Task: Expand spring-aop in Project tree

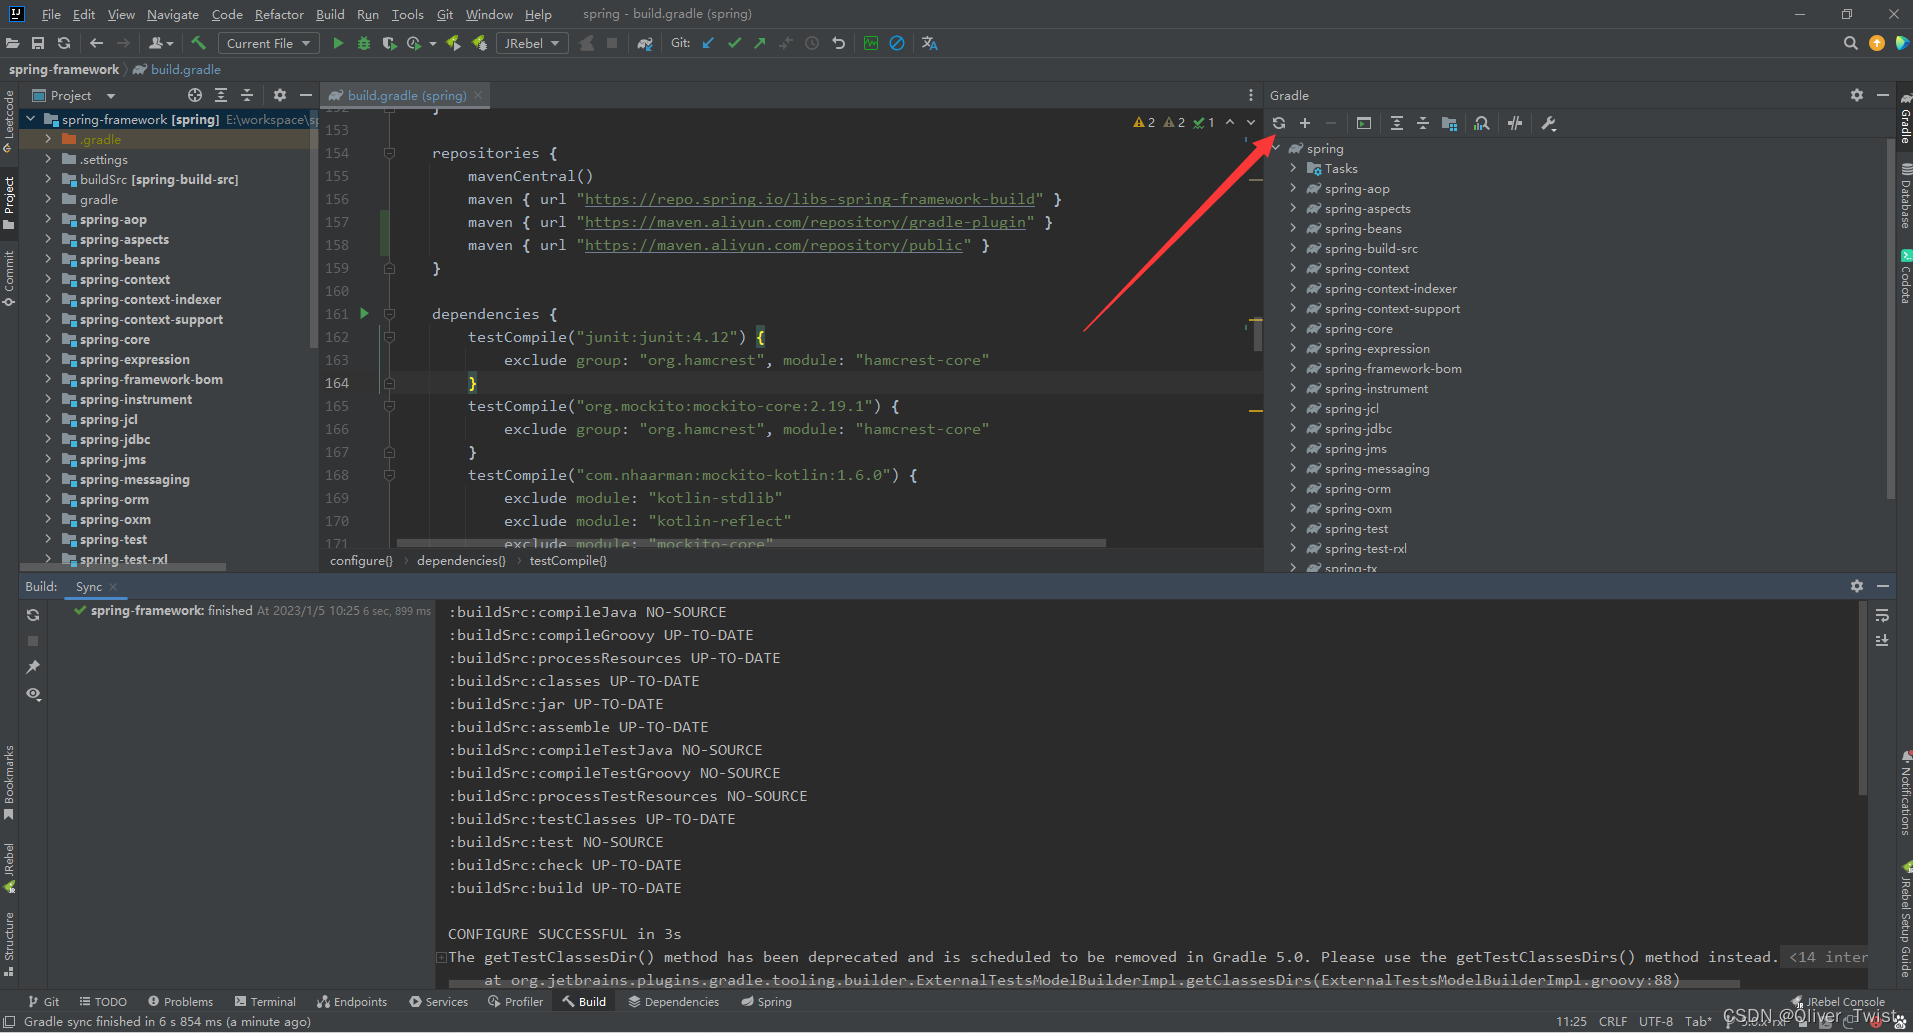Action: coord(48,219)
